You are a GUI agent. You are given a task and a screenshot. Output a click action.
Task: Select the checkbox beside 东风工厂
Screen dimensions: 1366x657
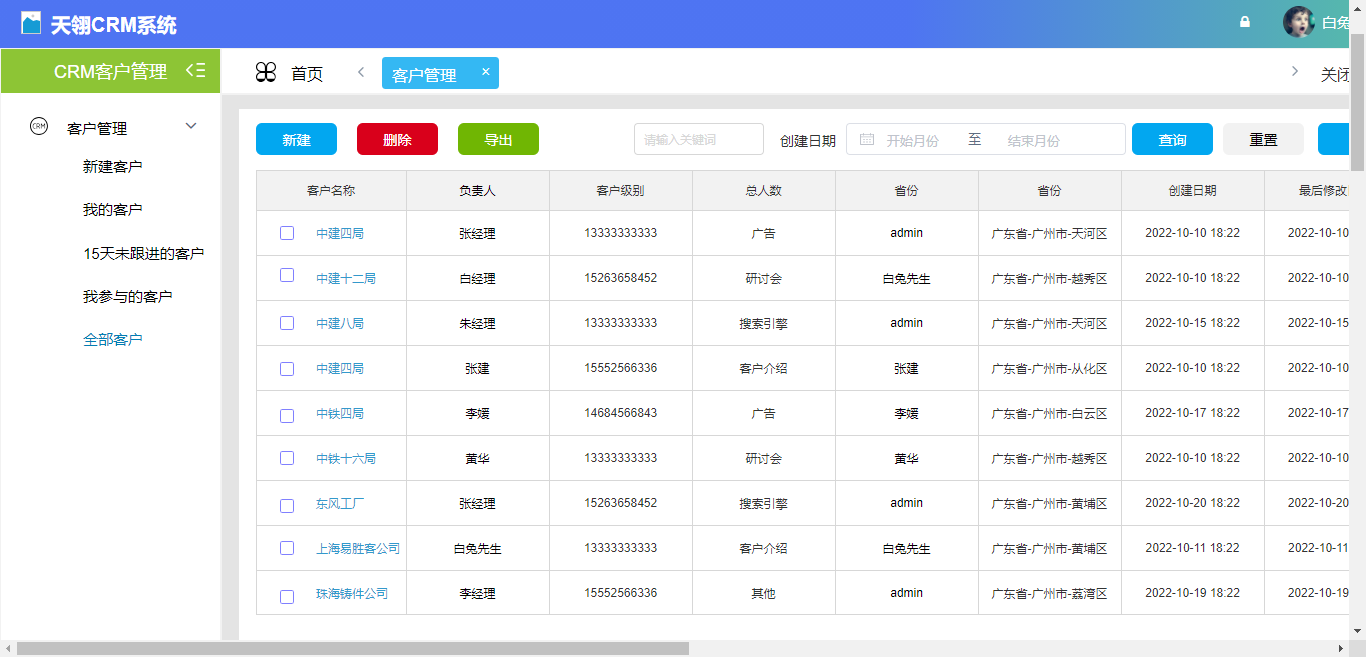(x=287, y=503)
